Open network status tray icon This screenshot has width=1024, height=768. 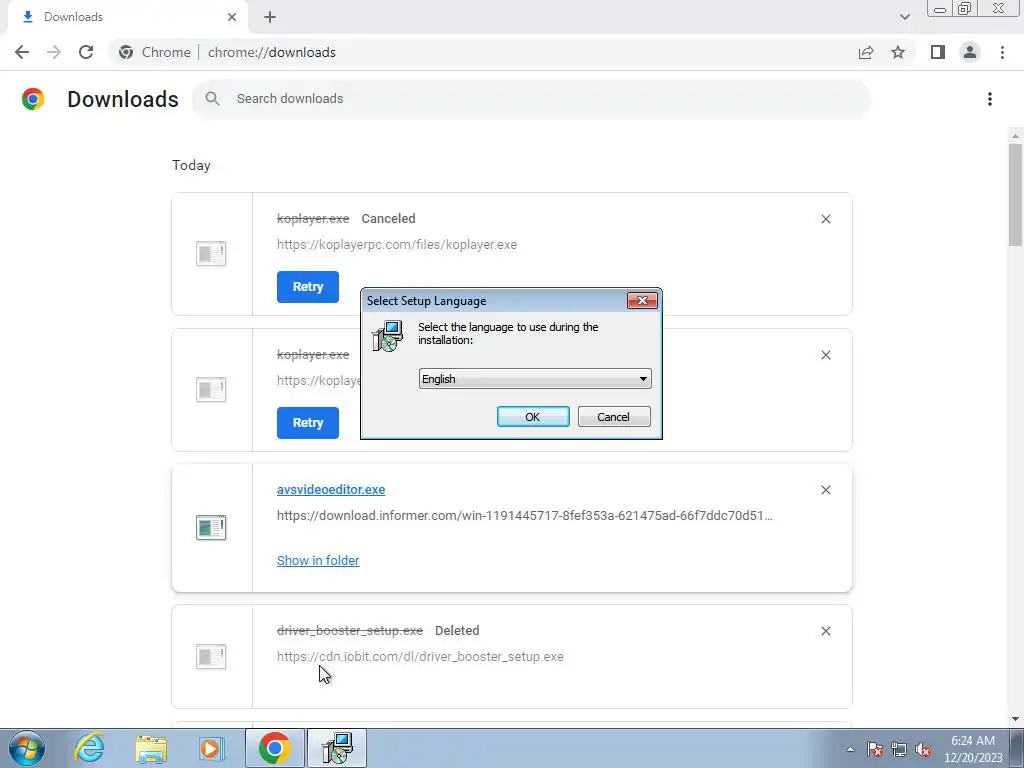899,750
